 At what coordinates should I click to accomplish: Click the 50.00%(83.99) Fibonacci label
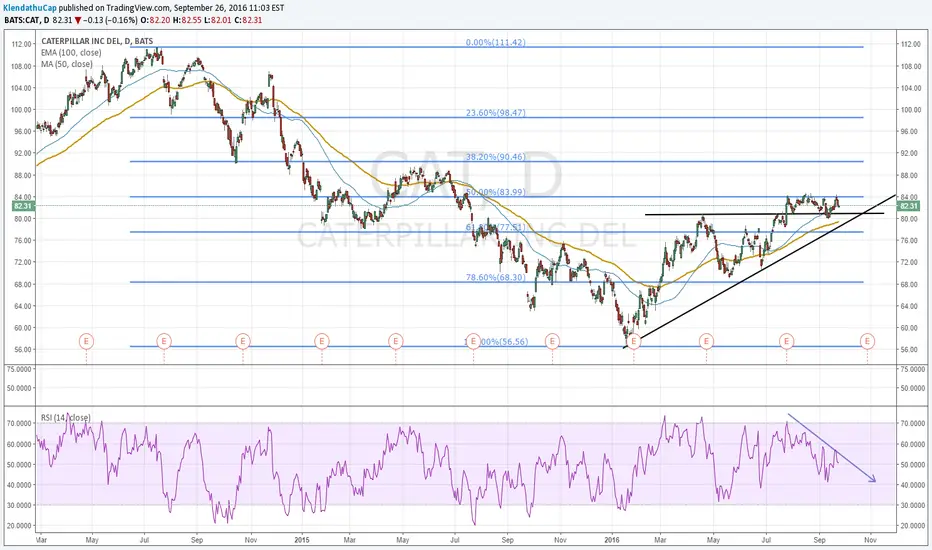click(495, 192)
